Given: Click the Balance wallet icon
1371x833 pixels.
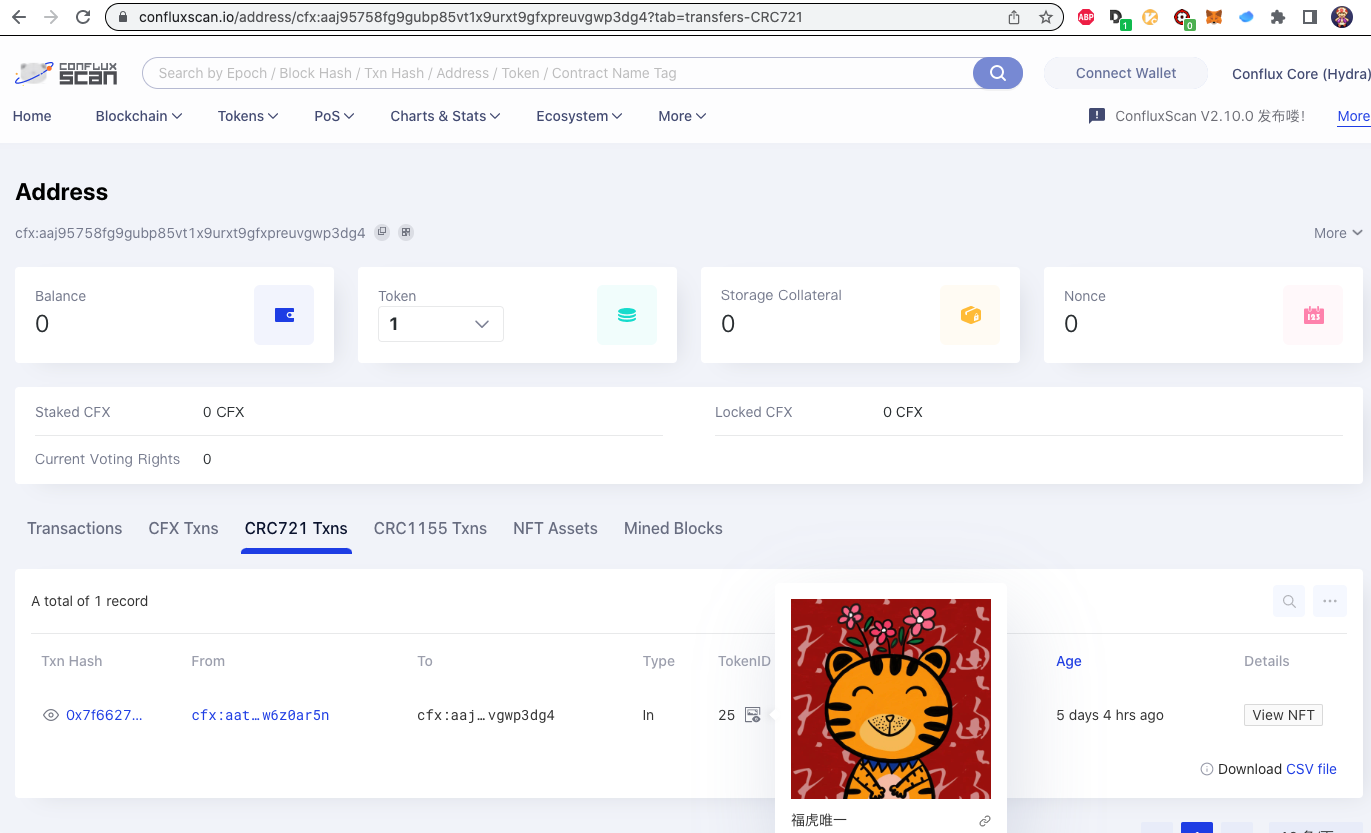Looking at the screenshot, I should [x=284, y=315].
